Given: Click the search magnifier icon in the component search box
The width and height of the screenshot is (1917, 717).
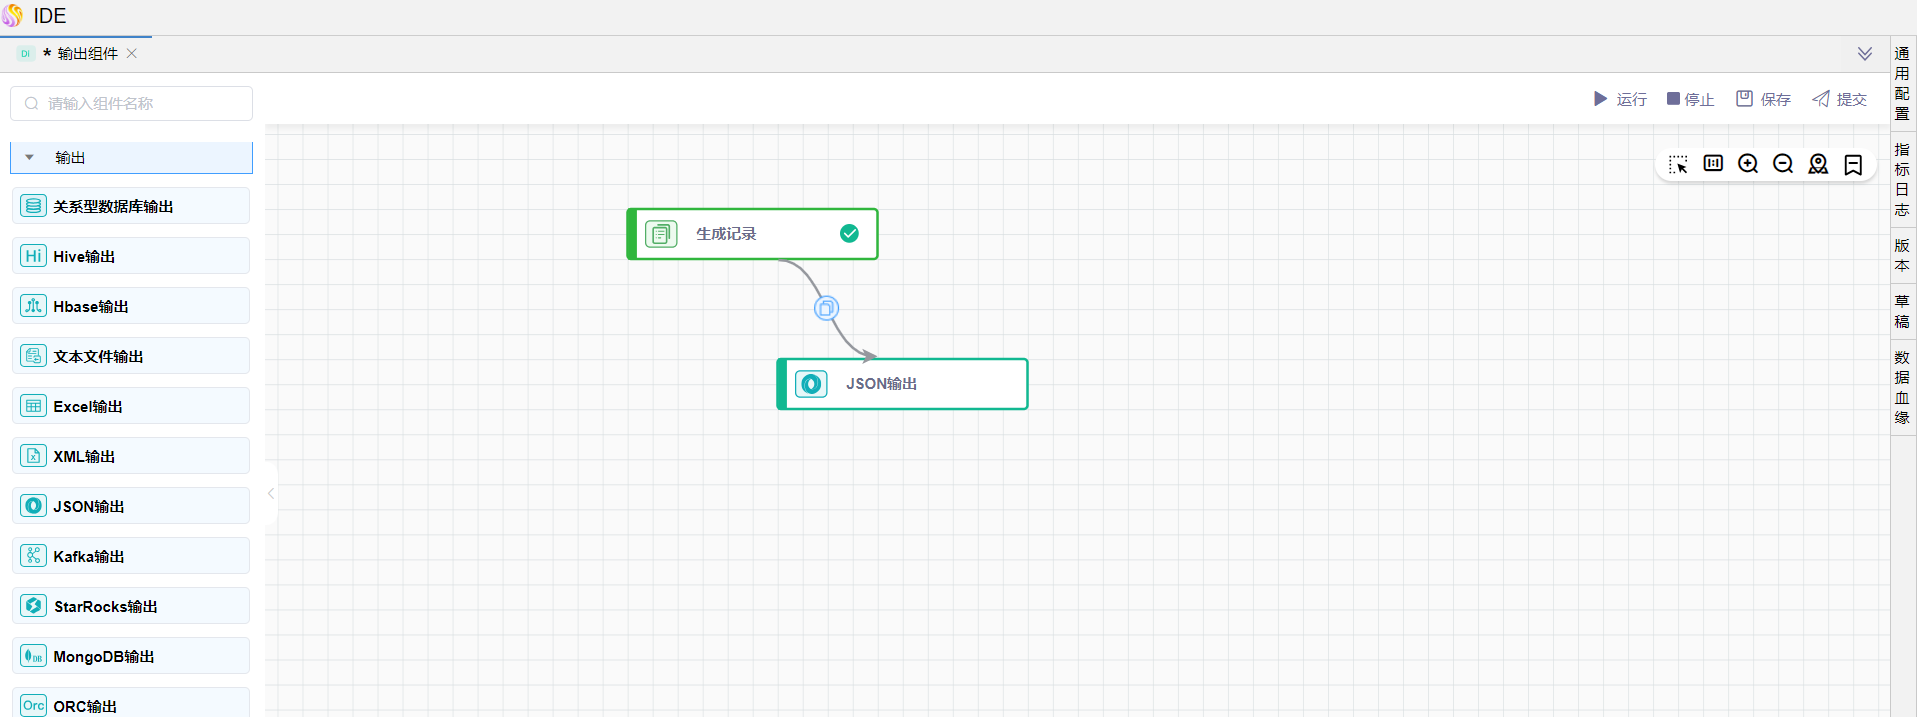Looking at the screenshot, I should 32,103.
